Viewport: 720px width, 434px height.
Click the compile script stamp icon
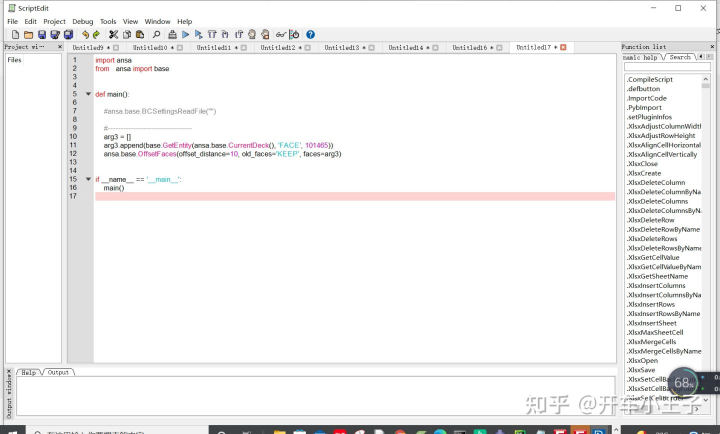pyautogui.click(x=172, y=34)
